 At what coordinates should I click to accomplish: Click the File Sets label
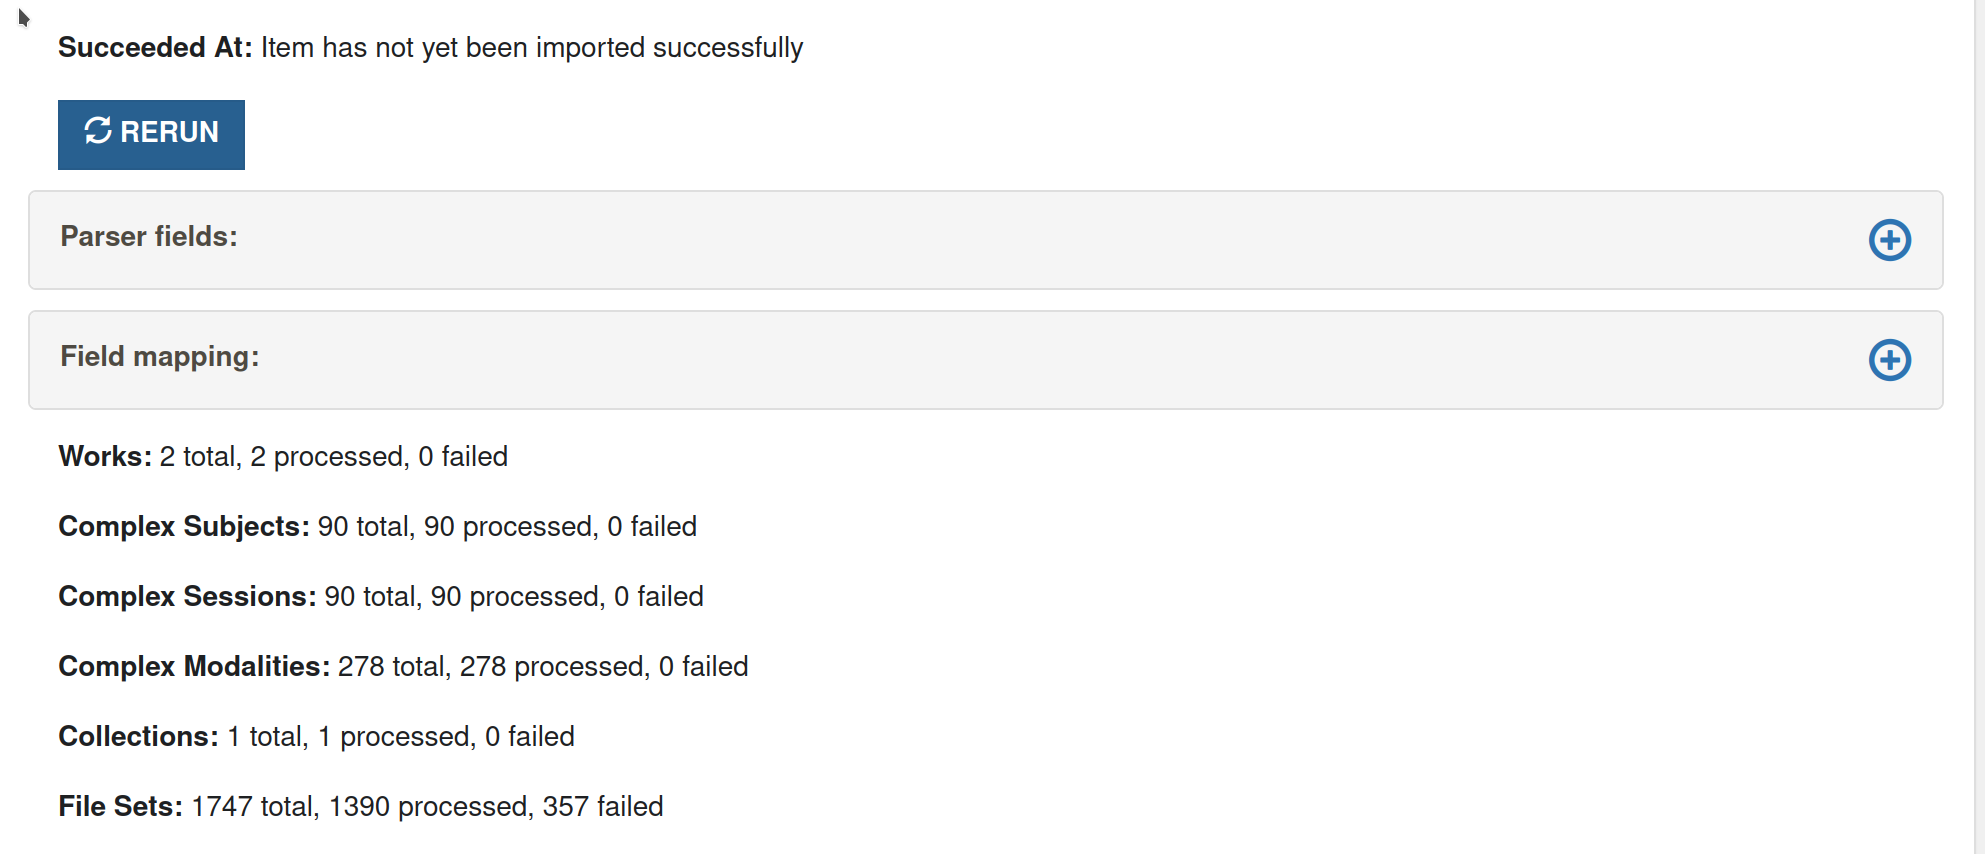pos(120,807)
